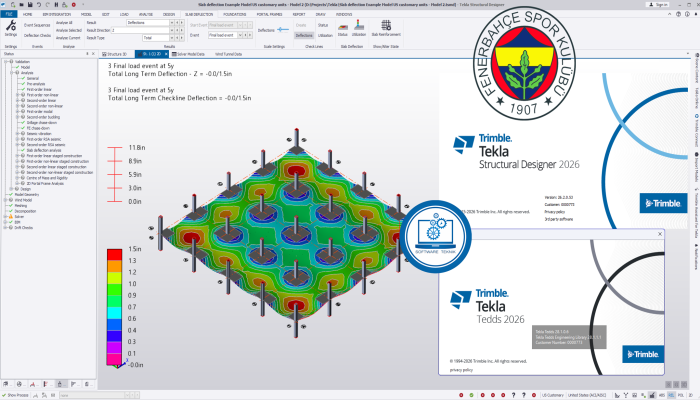The image size is (700, 400).
Task: Click the Sign in user icon
Action: [x=651, y=4]
